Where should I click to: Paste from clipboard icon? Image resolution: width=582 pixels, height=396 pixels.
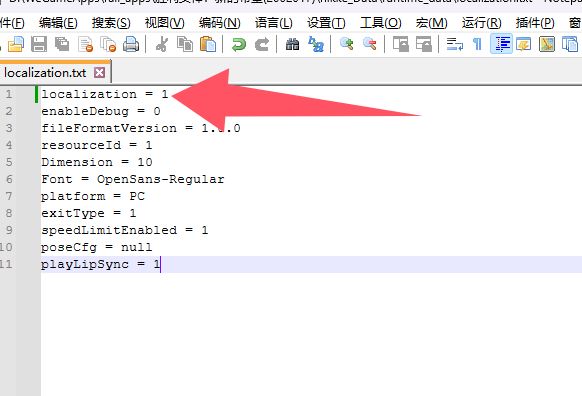[x=208, y=44]
